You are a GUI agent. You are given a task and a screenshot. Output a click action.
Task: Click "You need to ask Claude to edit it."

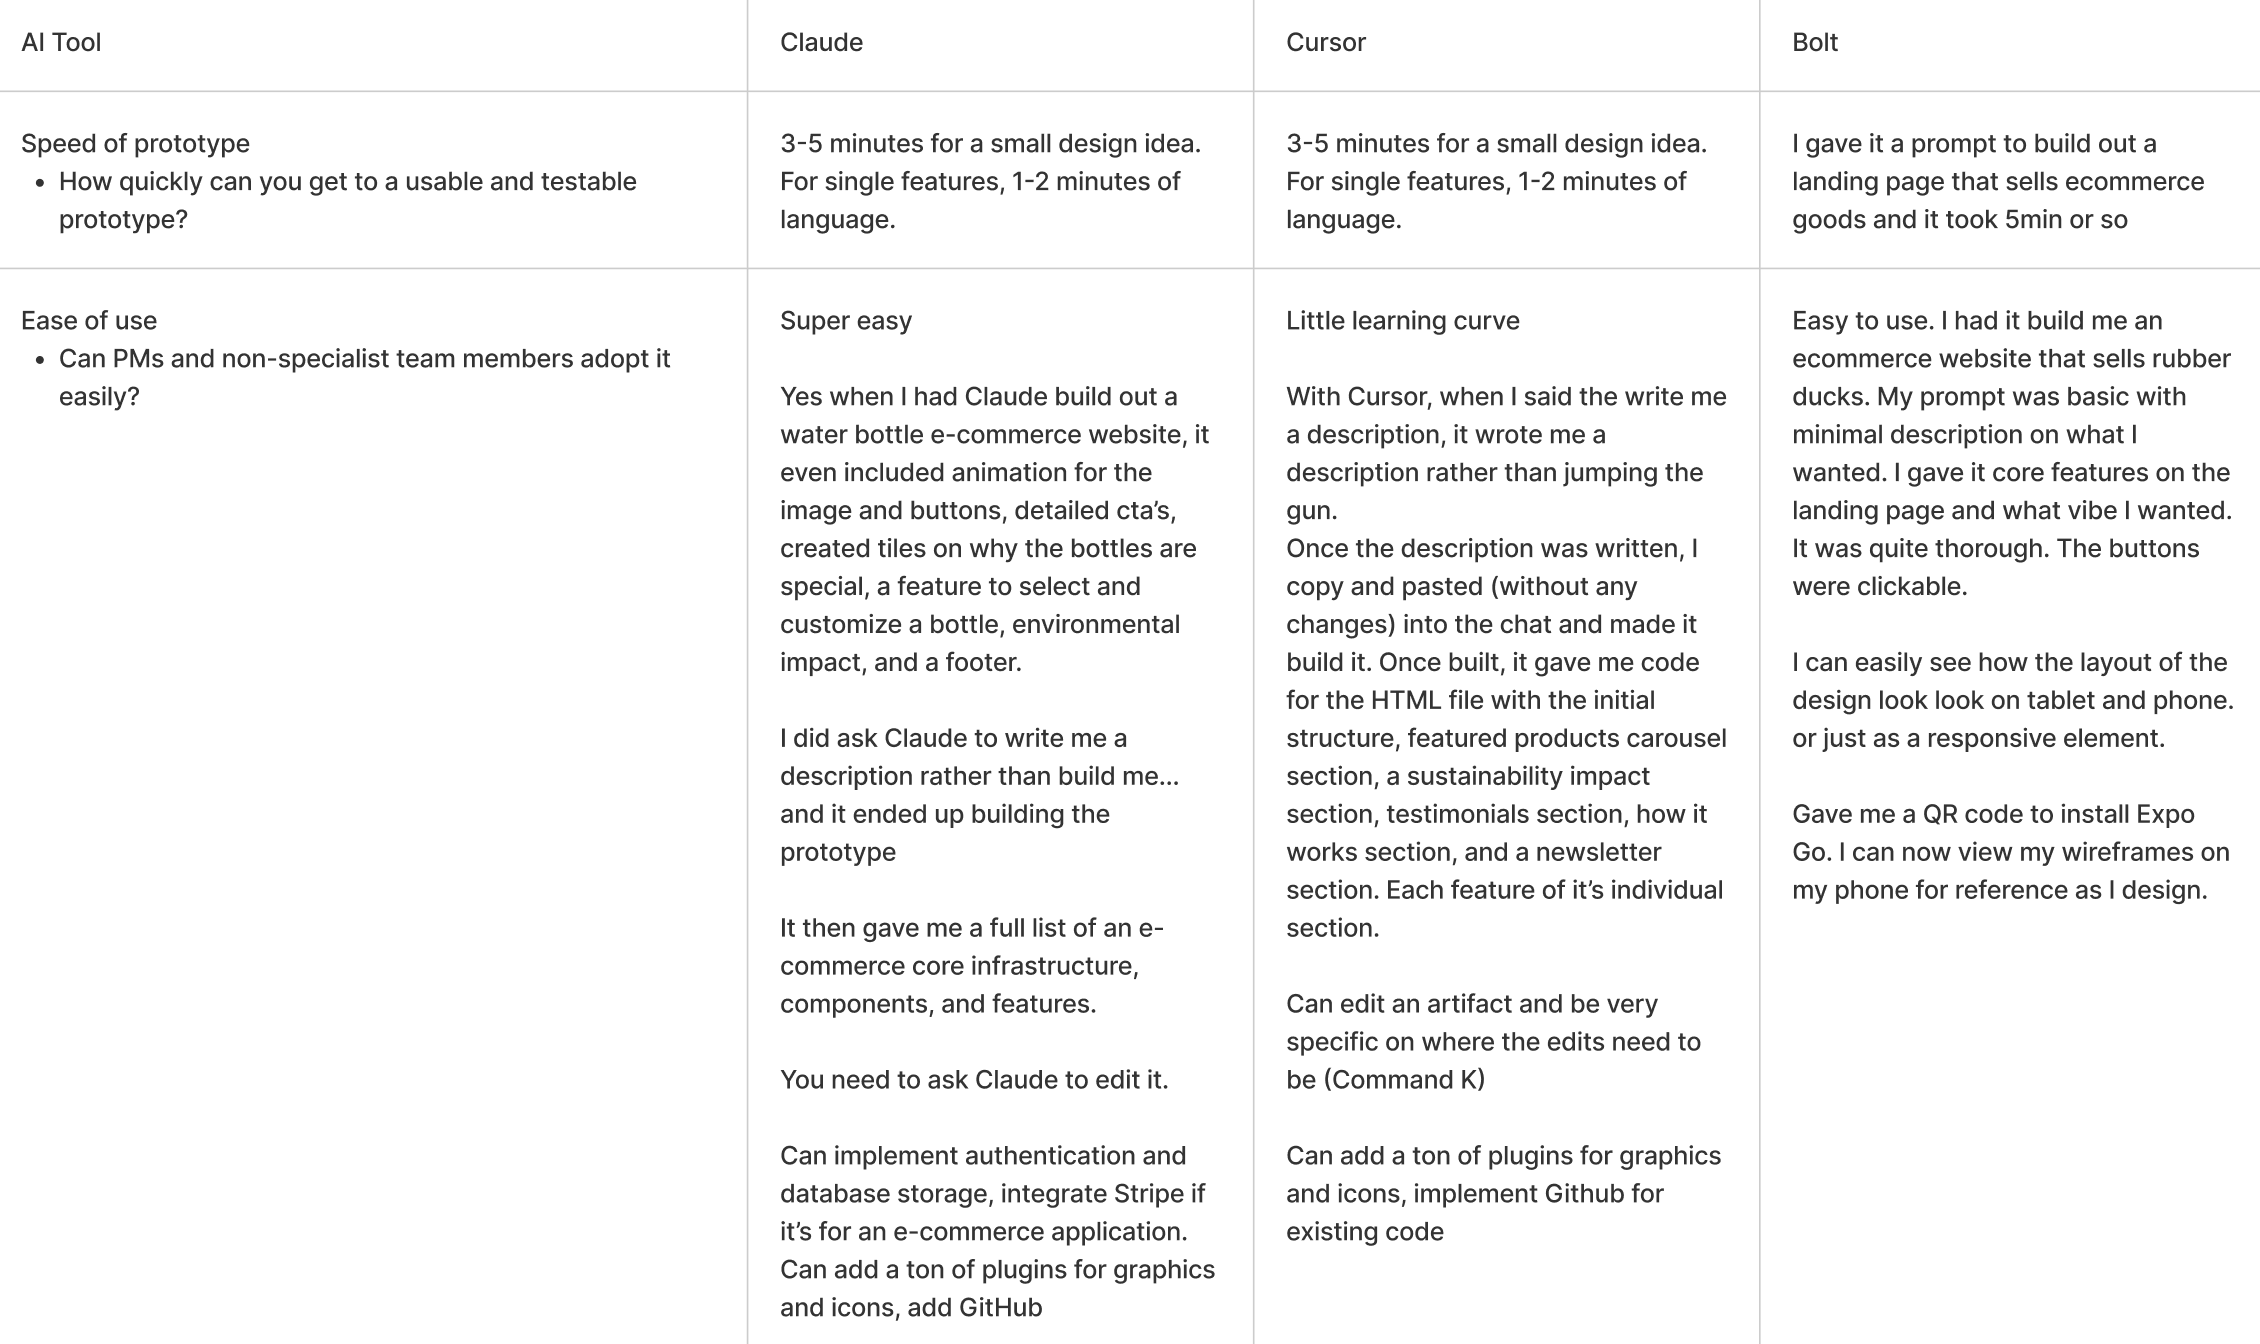[x=973, y=1080]
